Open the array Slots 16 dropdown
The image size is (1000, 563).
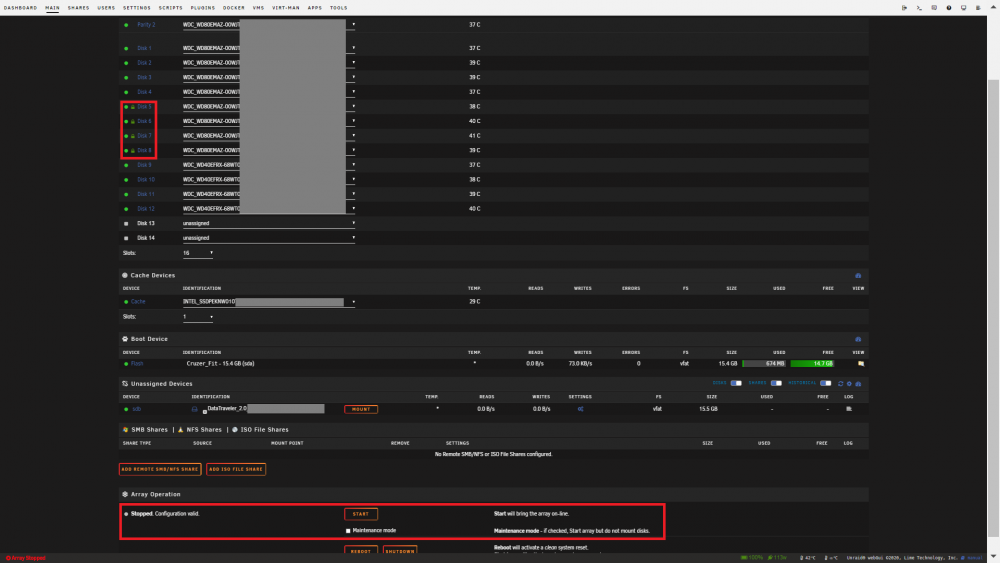pos(198,253)
